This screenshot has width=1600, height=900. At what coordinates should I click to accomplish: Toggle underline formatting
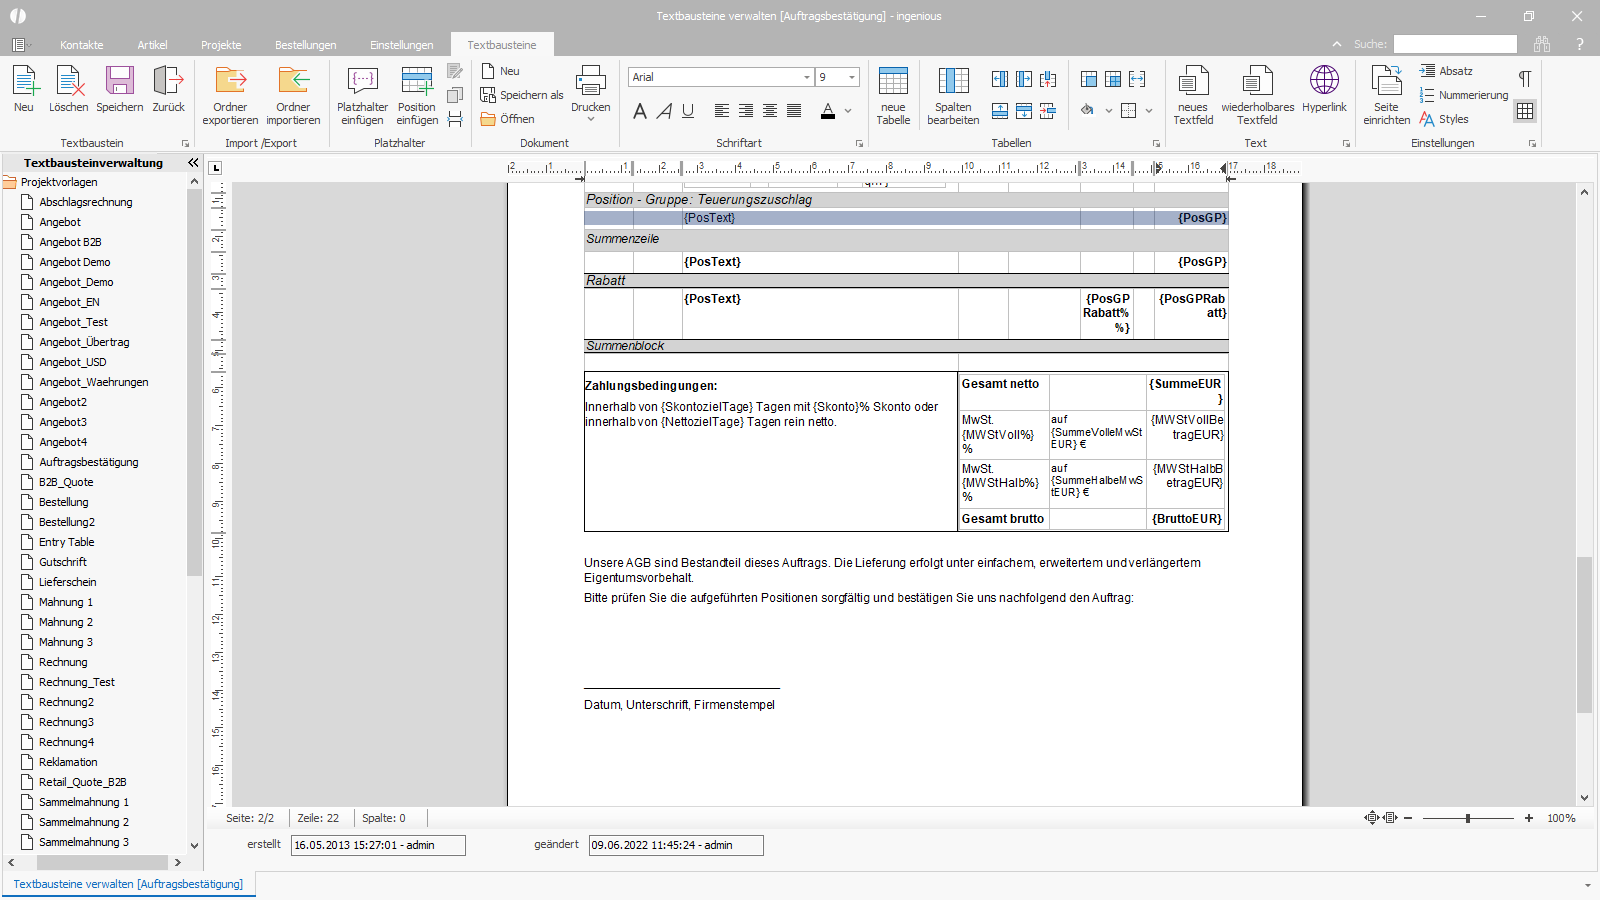coord(688,111)
